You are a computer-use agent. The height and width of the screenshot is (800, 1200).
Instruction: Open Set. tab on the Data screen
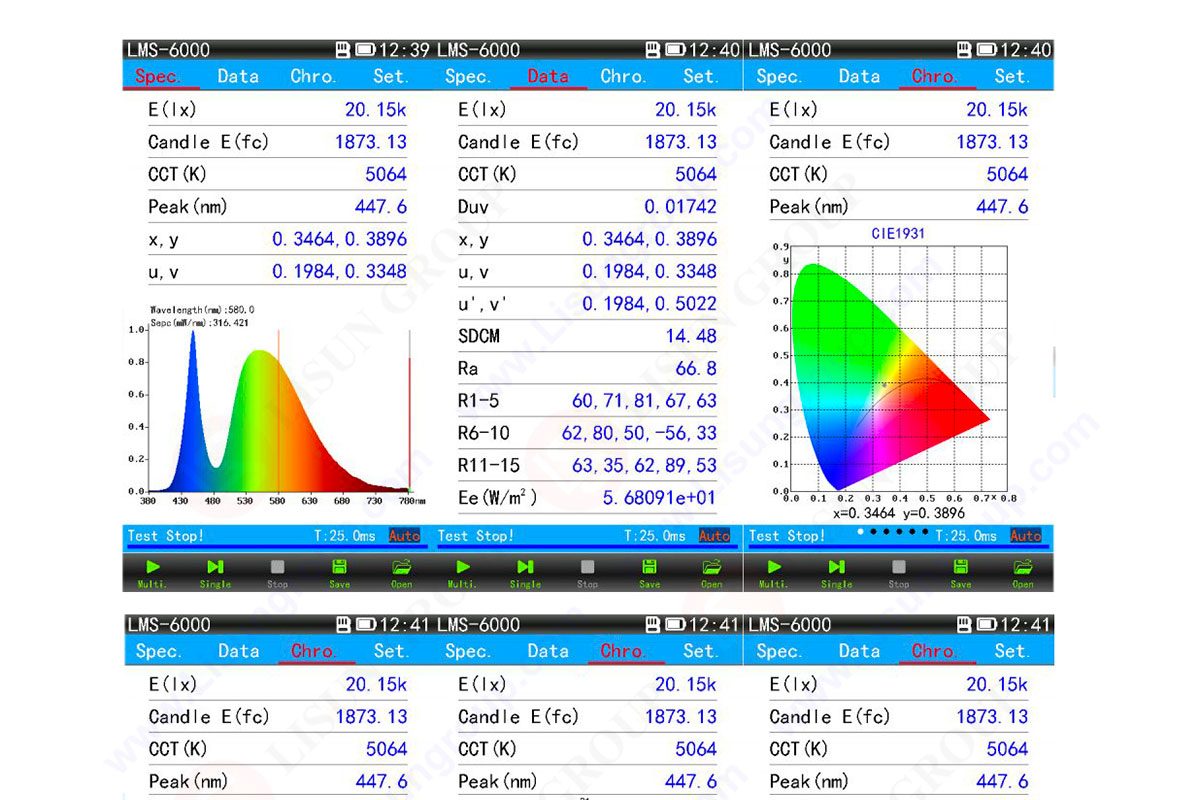pos(701,76)
